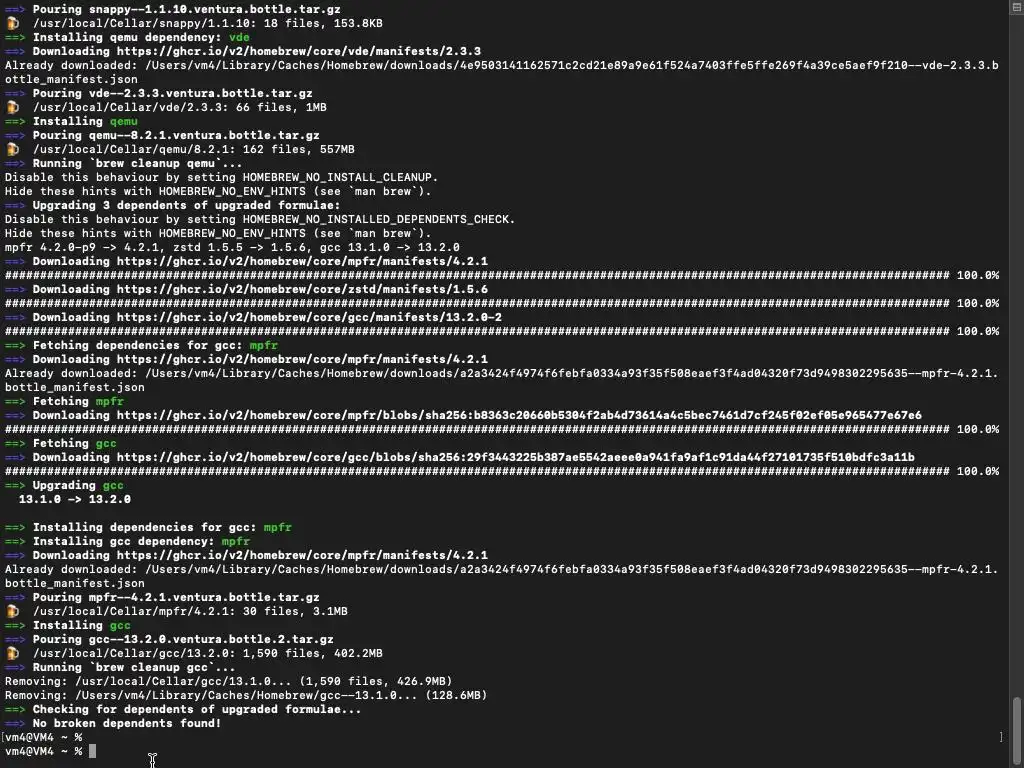Click the gcc manifests/13.2.0-2 download URL
Screen dimensions: 1024x768
coord(310,317)
